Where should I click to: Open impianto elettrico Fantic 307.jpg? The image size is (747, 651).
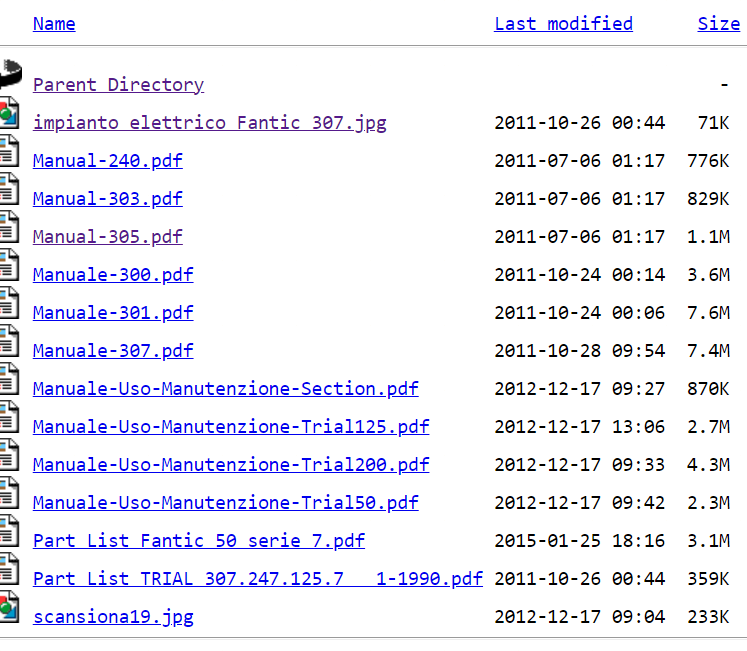[209, 123]
